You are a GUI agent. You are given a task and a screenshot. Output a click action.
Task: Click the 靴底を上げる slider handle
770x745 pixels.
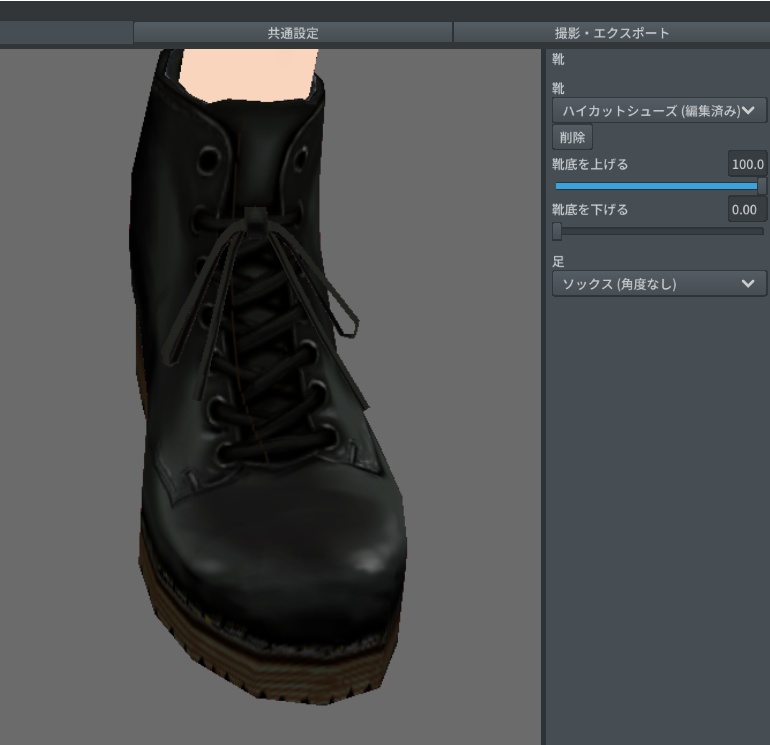point(762,186)
